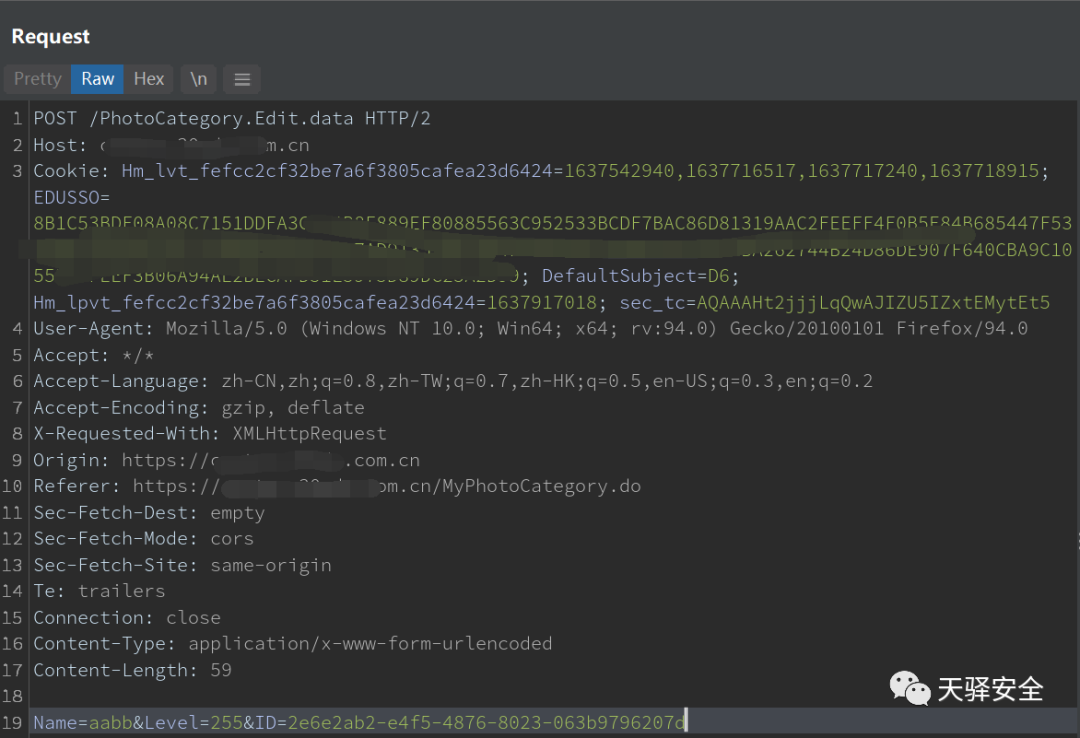Screen dimensions: 1080x738
Task: Click the XMLHttpRequest header value
Action: click(309, 434)
